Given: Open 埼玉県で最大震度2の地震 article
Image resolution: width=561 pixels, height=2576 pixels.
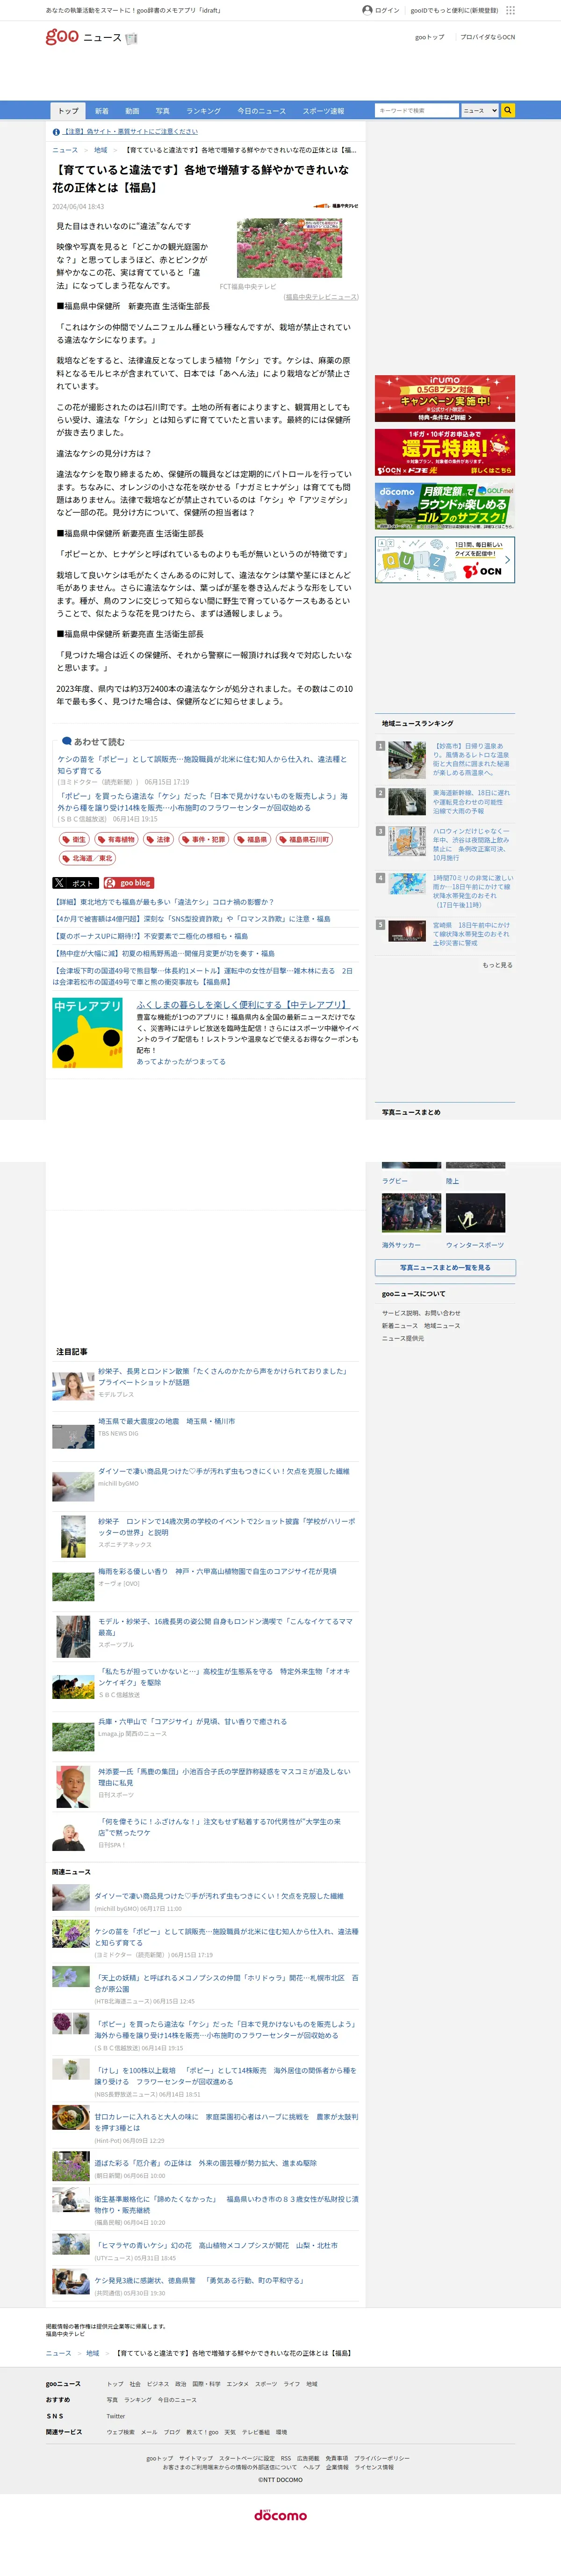Looking at the screenshot, I should (166, 1421).
